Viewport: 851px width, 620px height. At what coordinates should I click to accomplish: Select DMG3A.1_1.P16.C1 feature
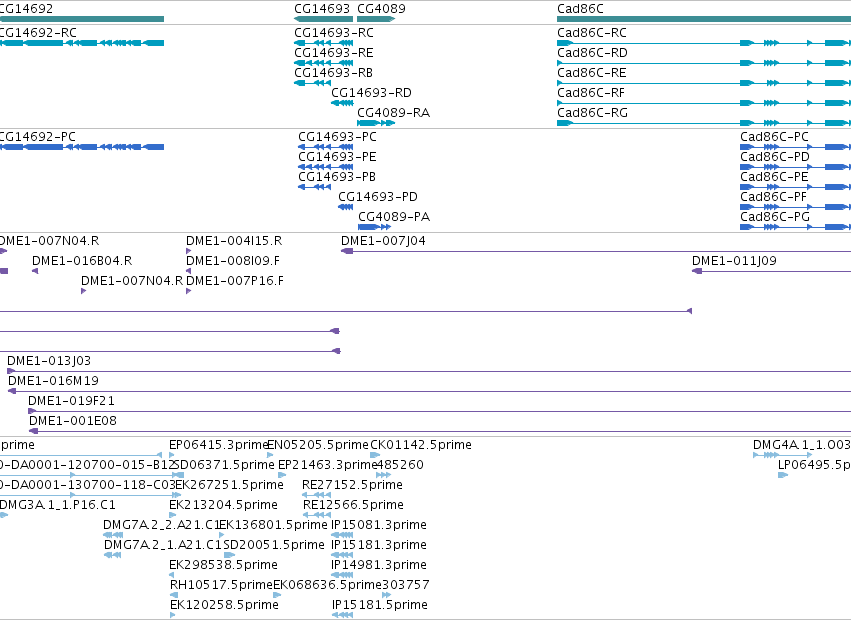pos(4,515)
